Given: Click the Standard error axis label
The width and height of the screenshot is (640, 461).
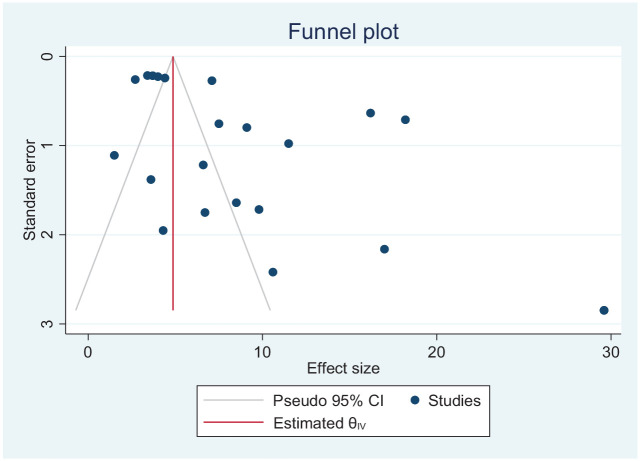Looking at the screenshot, I should point(31,191).
